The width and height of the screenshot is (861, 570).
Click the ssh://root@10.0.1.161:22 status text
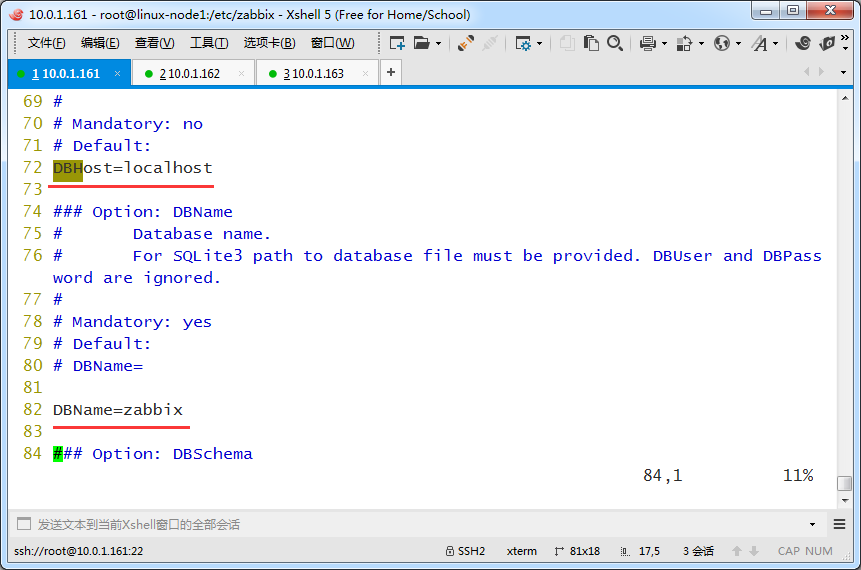[79, 551]
